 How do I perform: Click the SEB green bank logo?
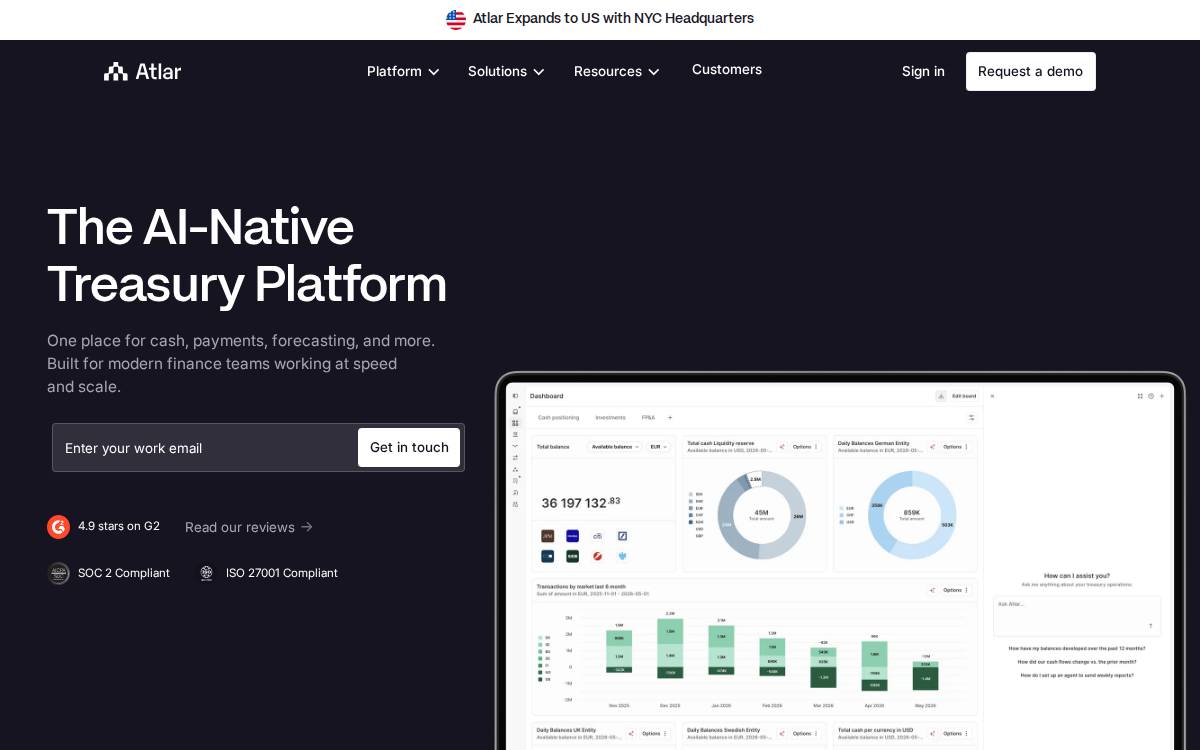coord(572,556)
